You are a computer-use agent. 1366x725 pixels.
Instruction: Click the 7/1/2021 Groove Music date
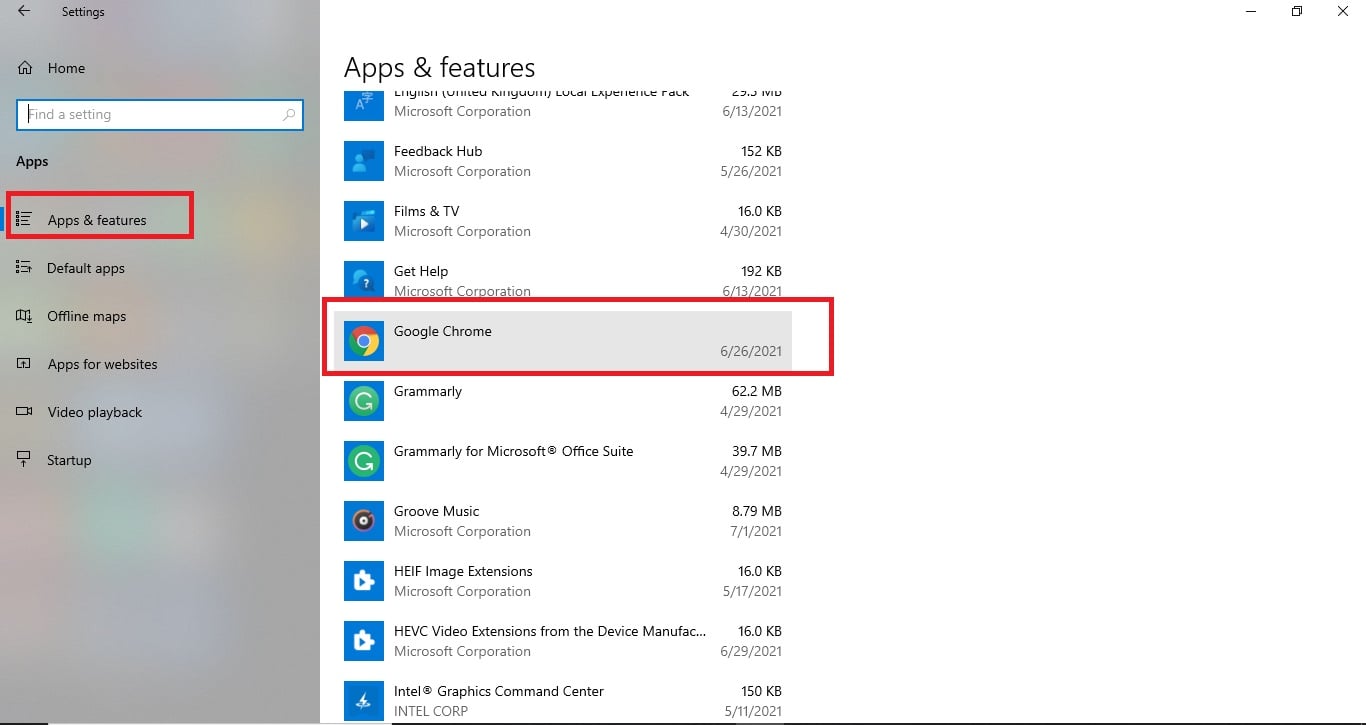click(x=755, y=531)
